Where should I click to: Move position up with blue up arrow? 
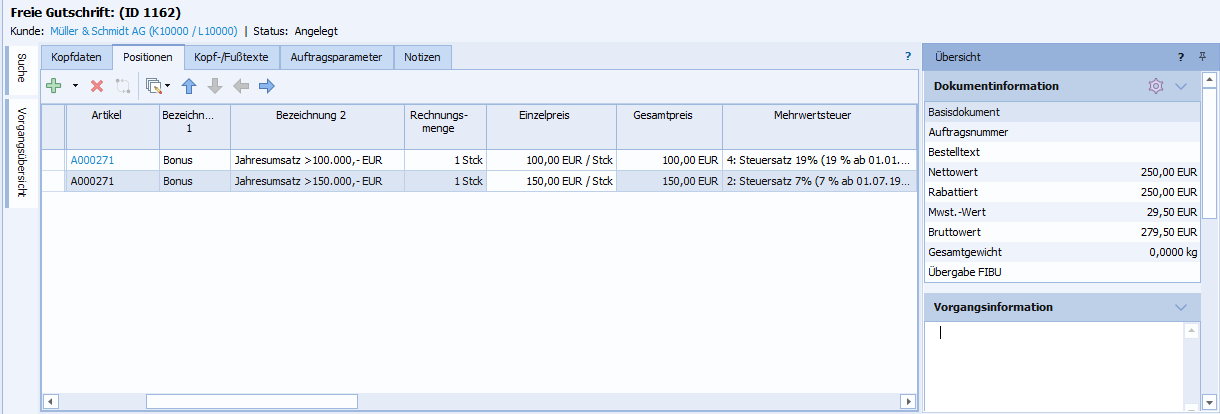[x=189, y=87]
